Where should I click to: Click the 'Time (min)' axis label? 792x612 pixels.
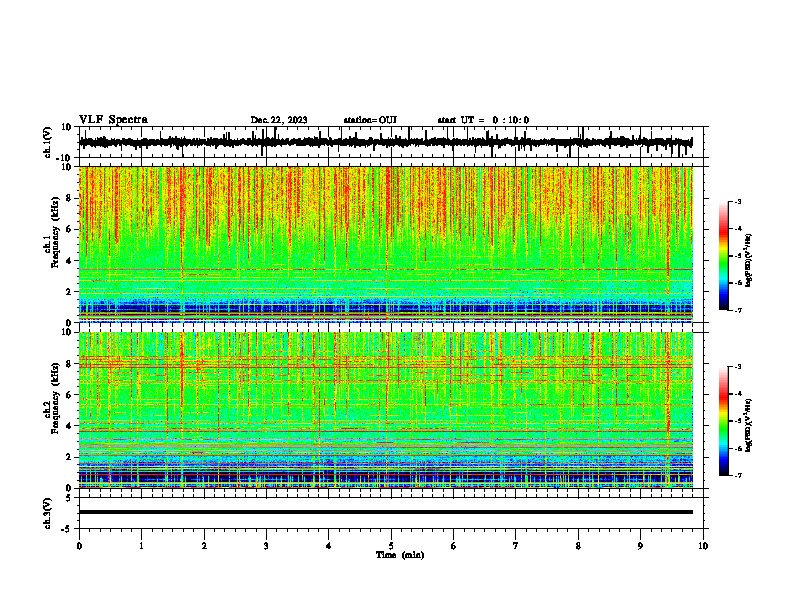click(400, 555)
